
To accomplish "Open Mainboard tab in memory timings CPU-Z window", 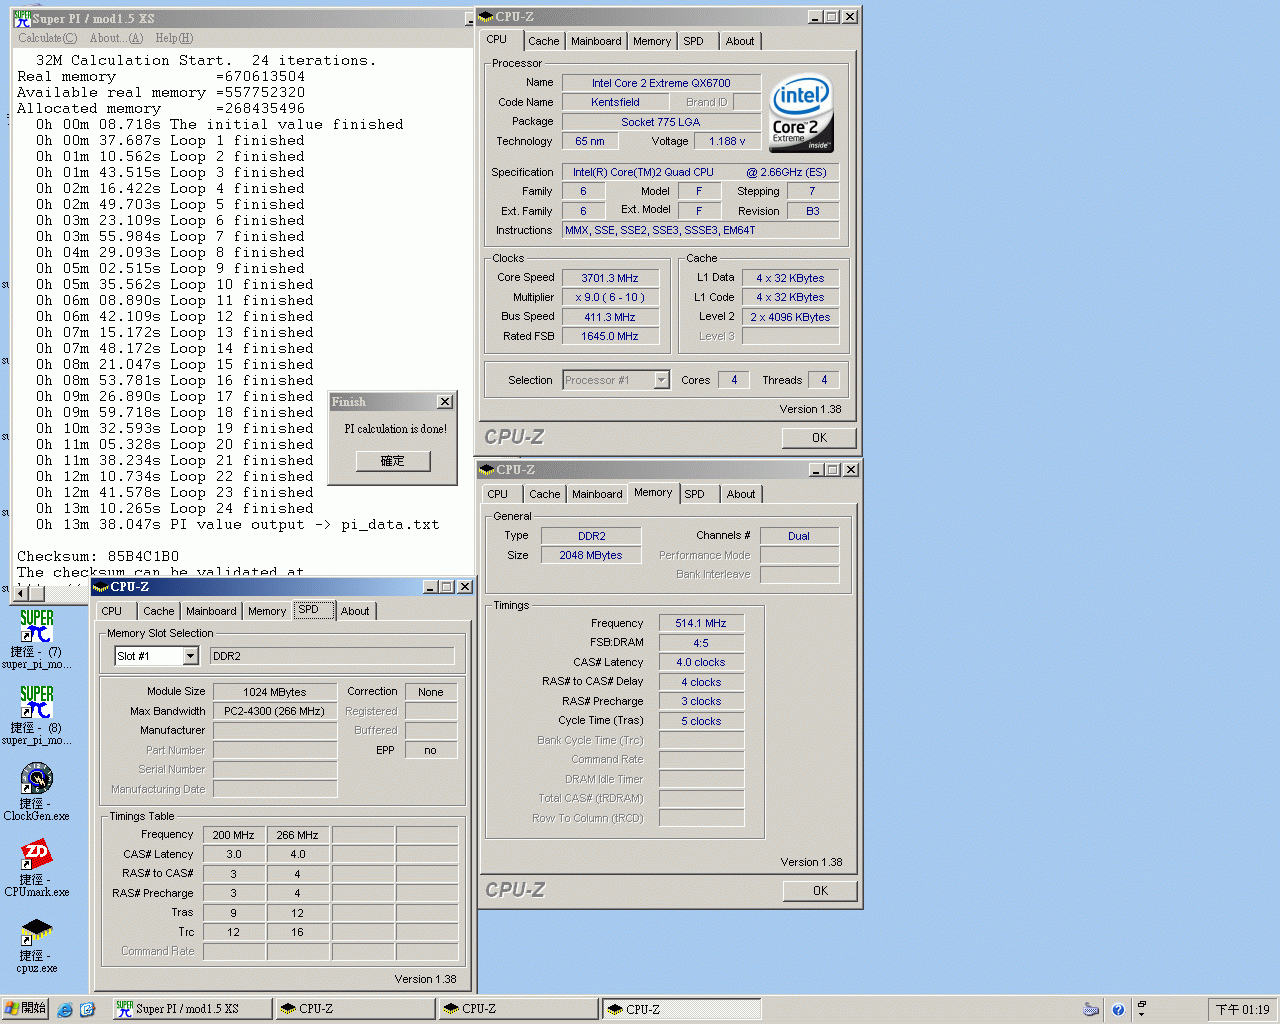I will coord(597,494).
